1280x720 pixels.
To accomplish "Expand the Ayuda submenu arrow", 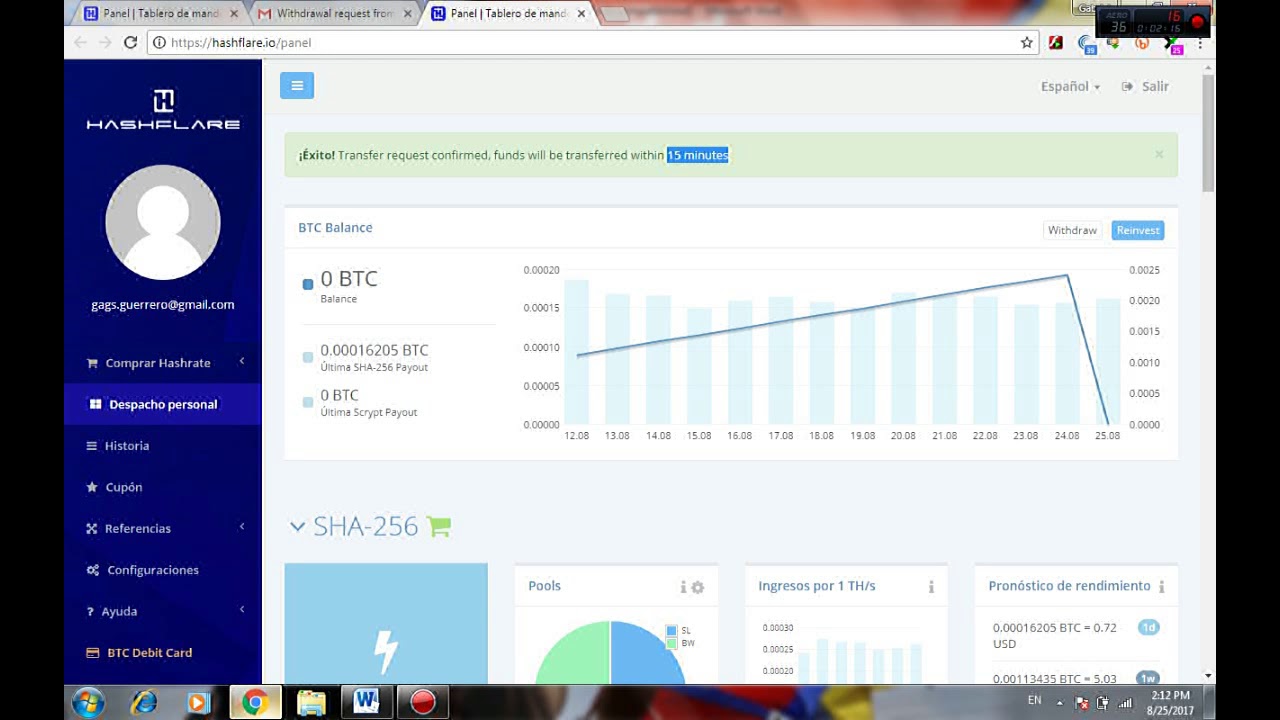I will pos(242,609).
